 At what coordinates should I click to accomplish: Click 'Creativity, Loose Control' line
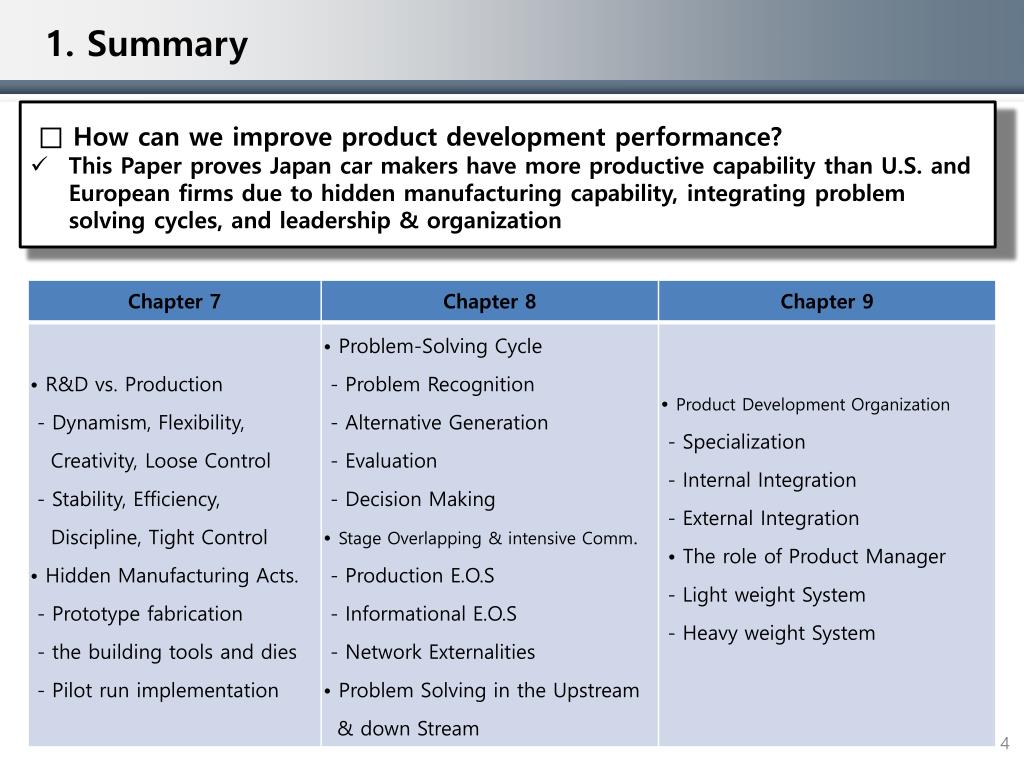point(161,460)
